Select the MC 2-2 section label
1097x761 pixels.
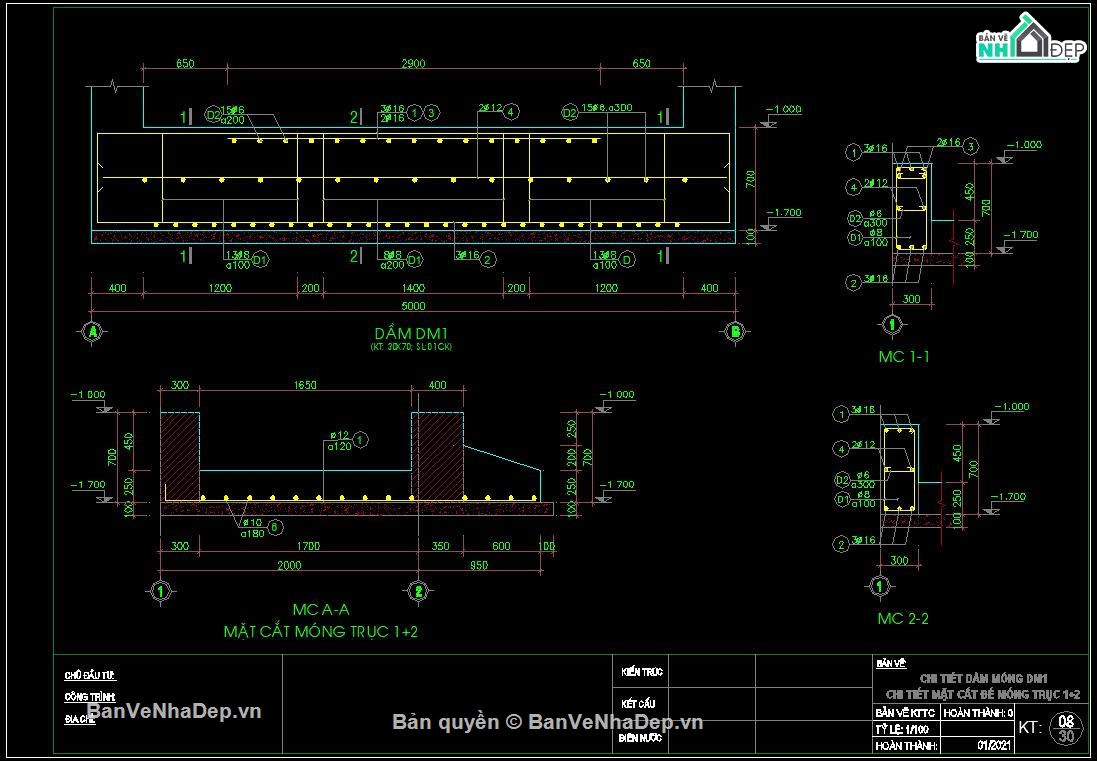[x=903, y=618]
